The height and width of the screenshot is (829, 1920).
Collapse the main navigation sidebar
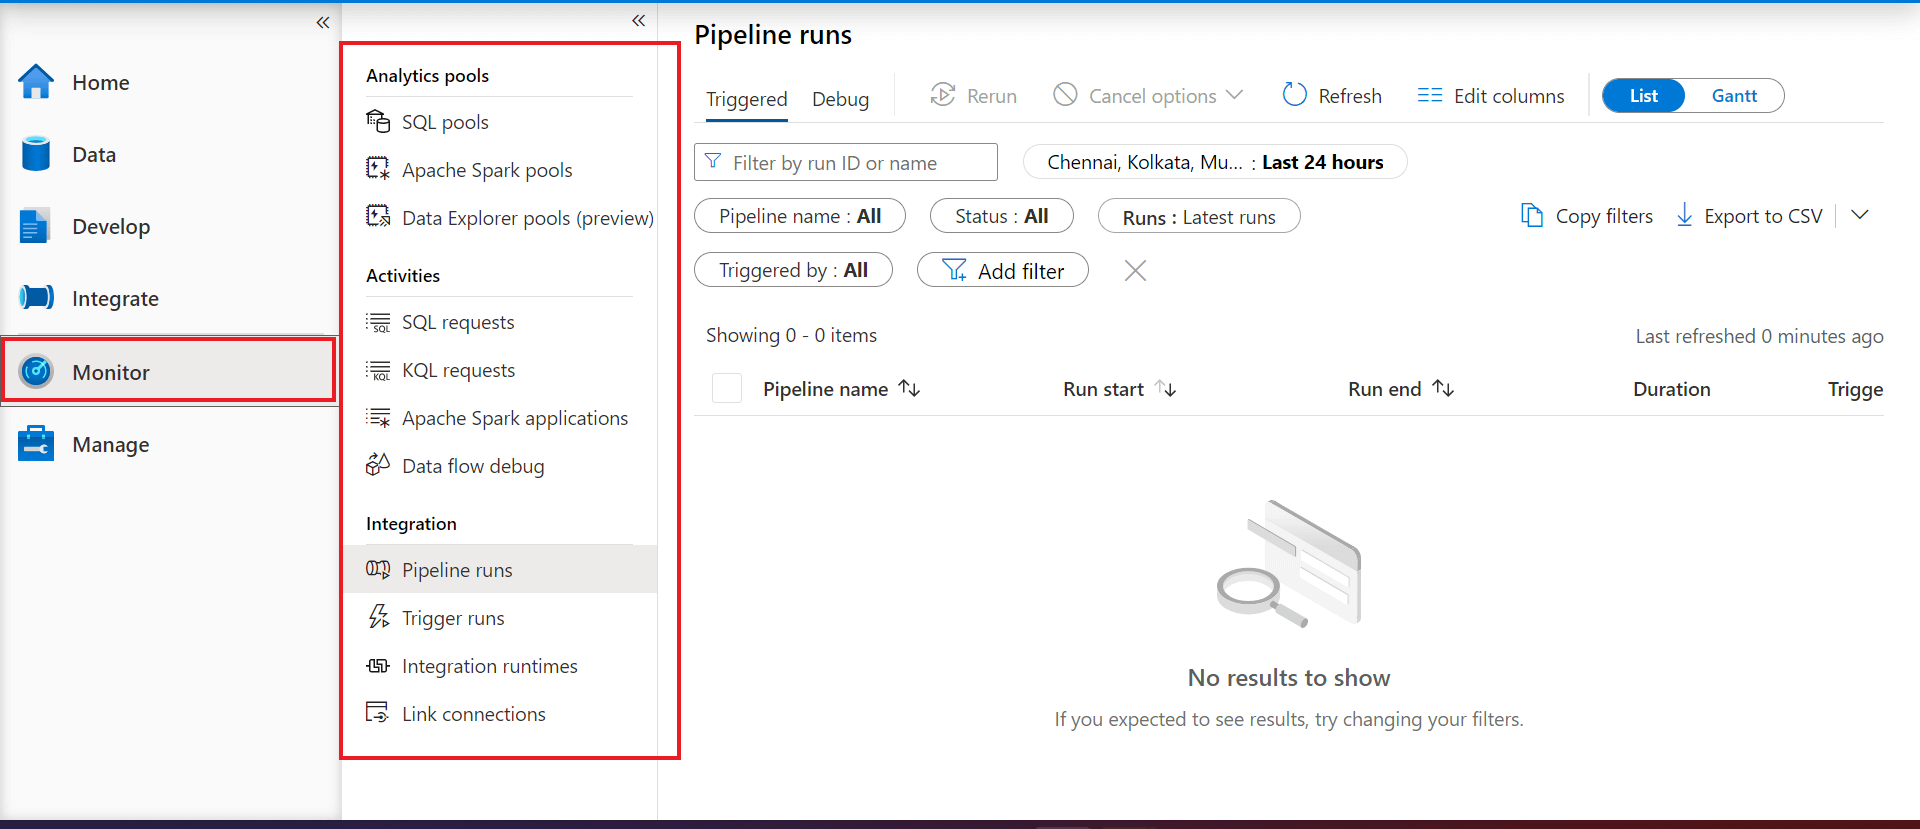pyautogui.click(x=323, y=22)
